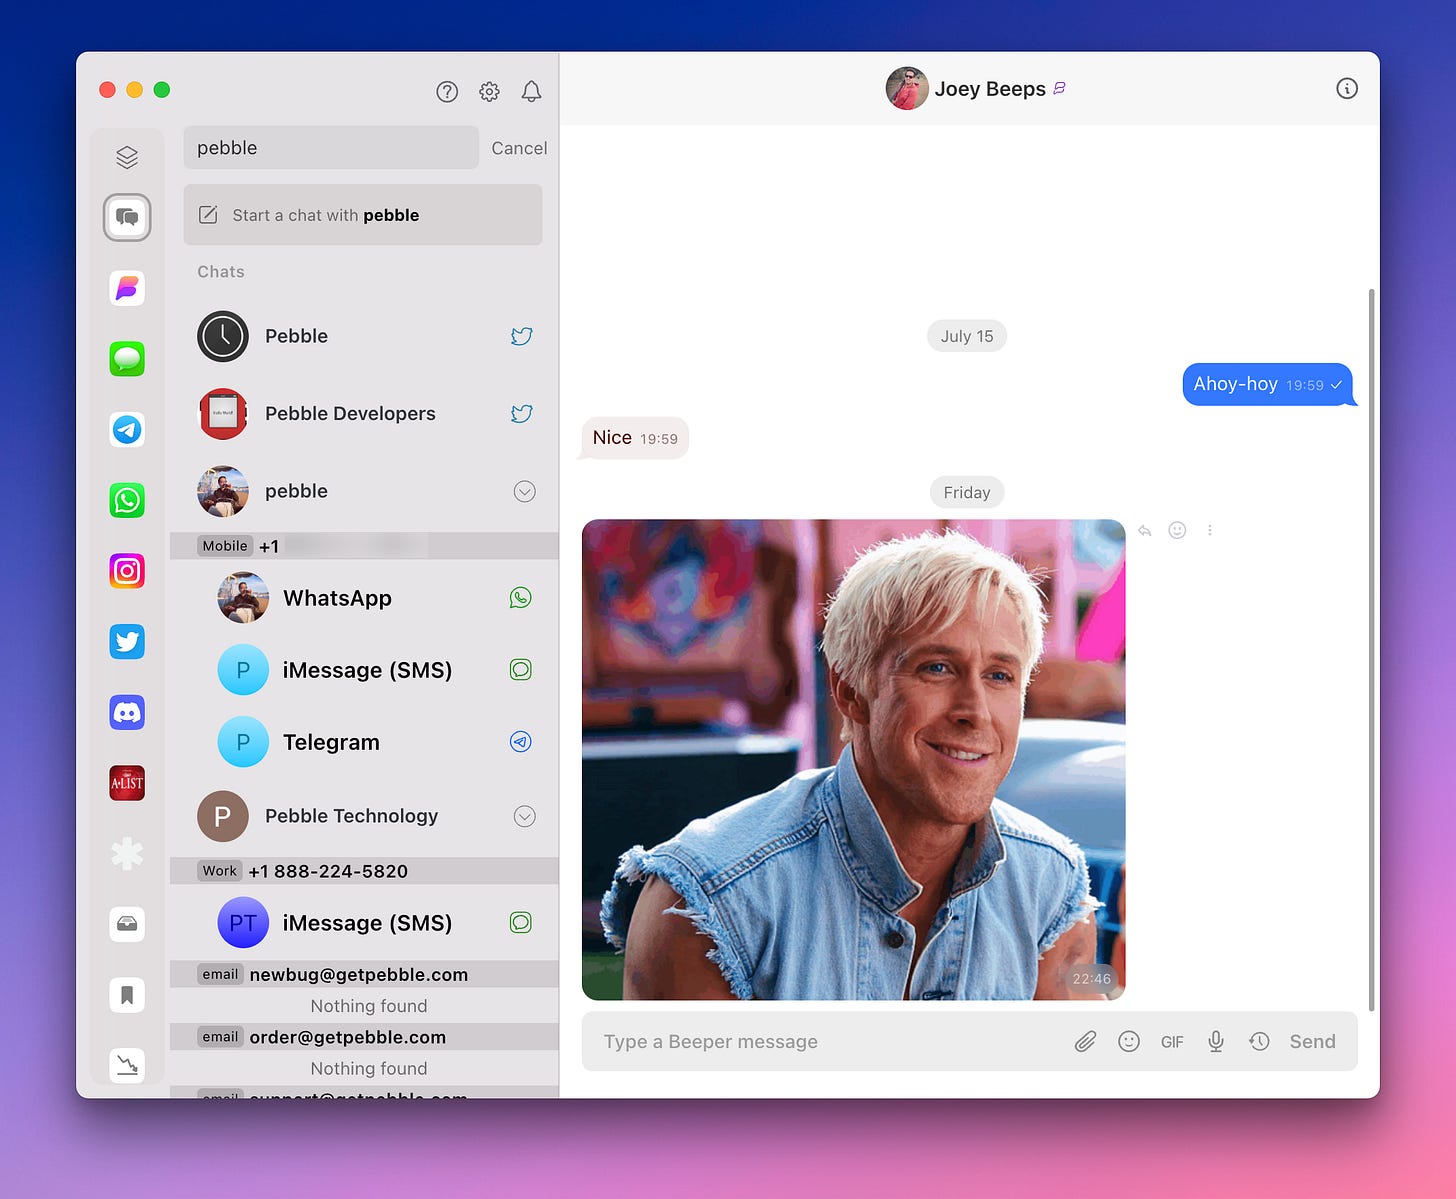Collapse the Pebble Technology contact chevron
The image size is (1456, 1199).
[x=525, y=816]
